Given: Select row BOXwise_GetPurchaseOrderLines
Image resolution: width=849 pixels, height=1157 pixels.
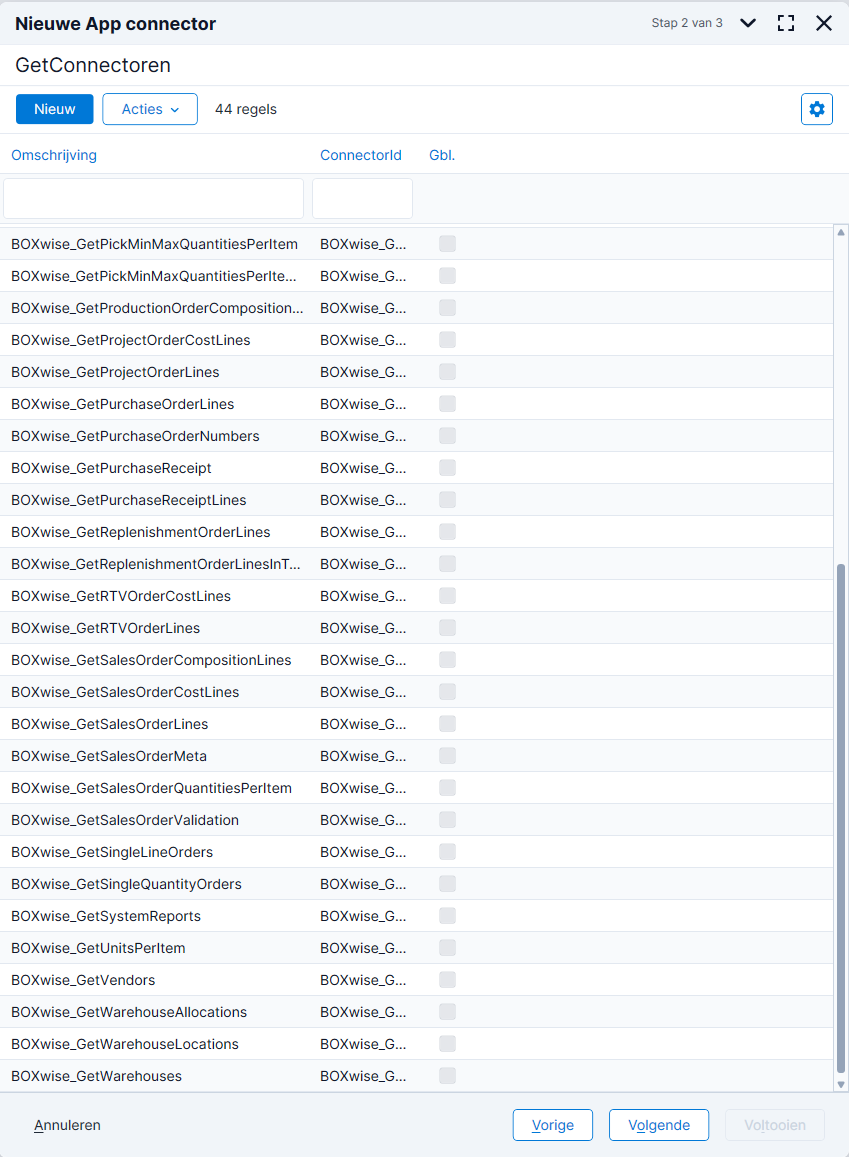Looking at the screenshot, I should (x=416, y=404).
